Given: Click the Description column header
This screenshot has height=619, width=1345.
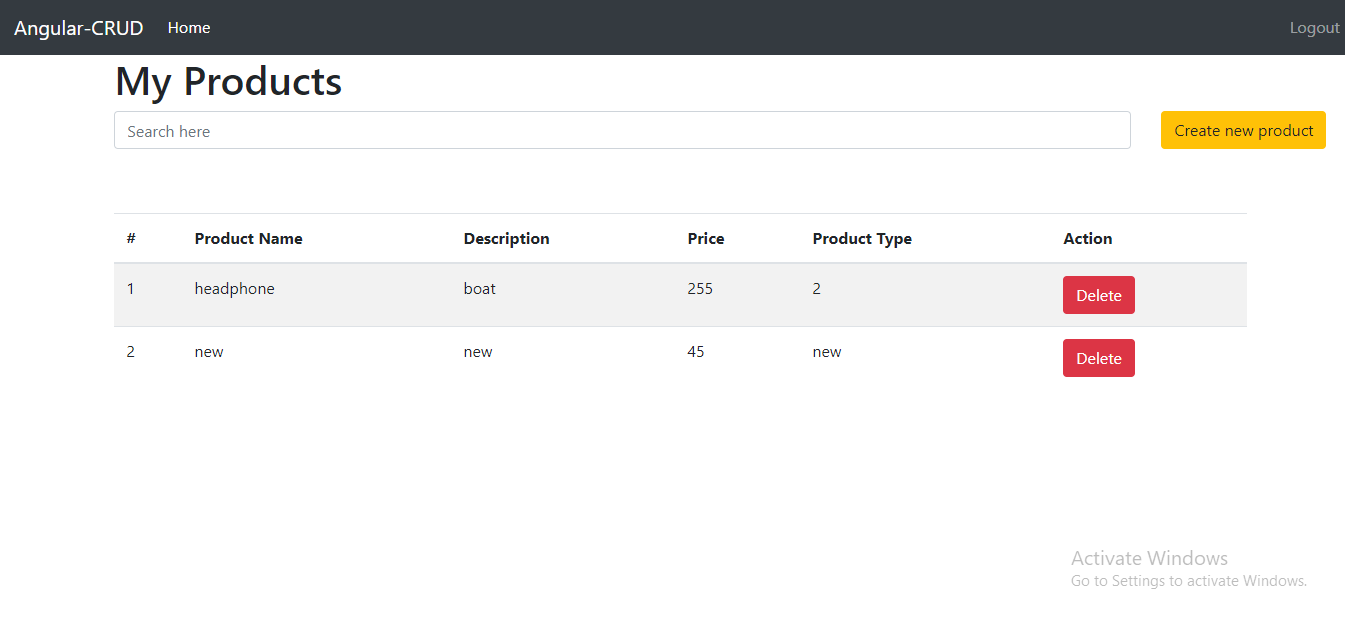Looking at the screenshot, I should [x=506, y=238].
